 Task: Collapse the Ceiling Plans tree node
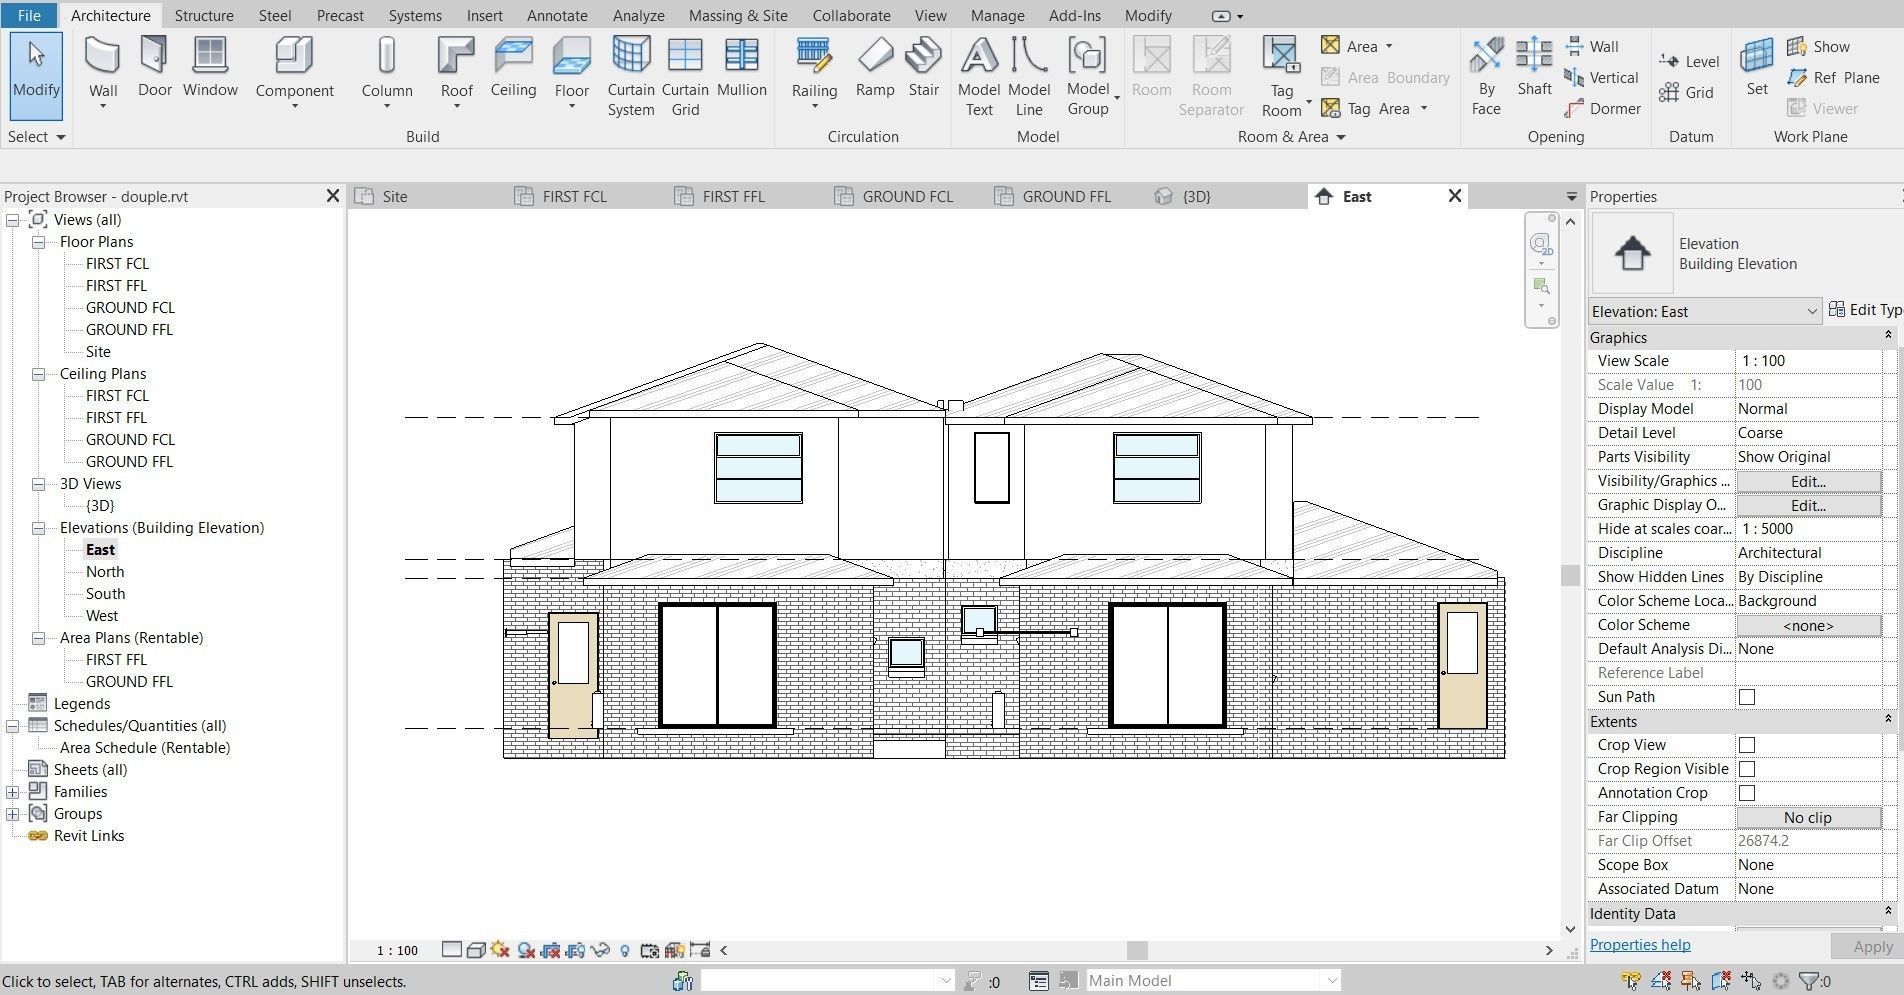(x=38, y=374)
